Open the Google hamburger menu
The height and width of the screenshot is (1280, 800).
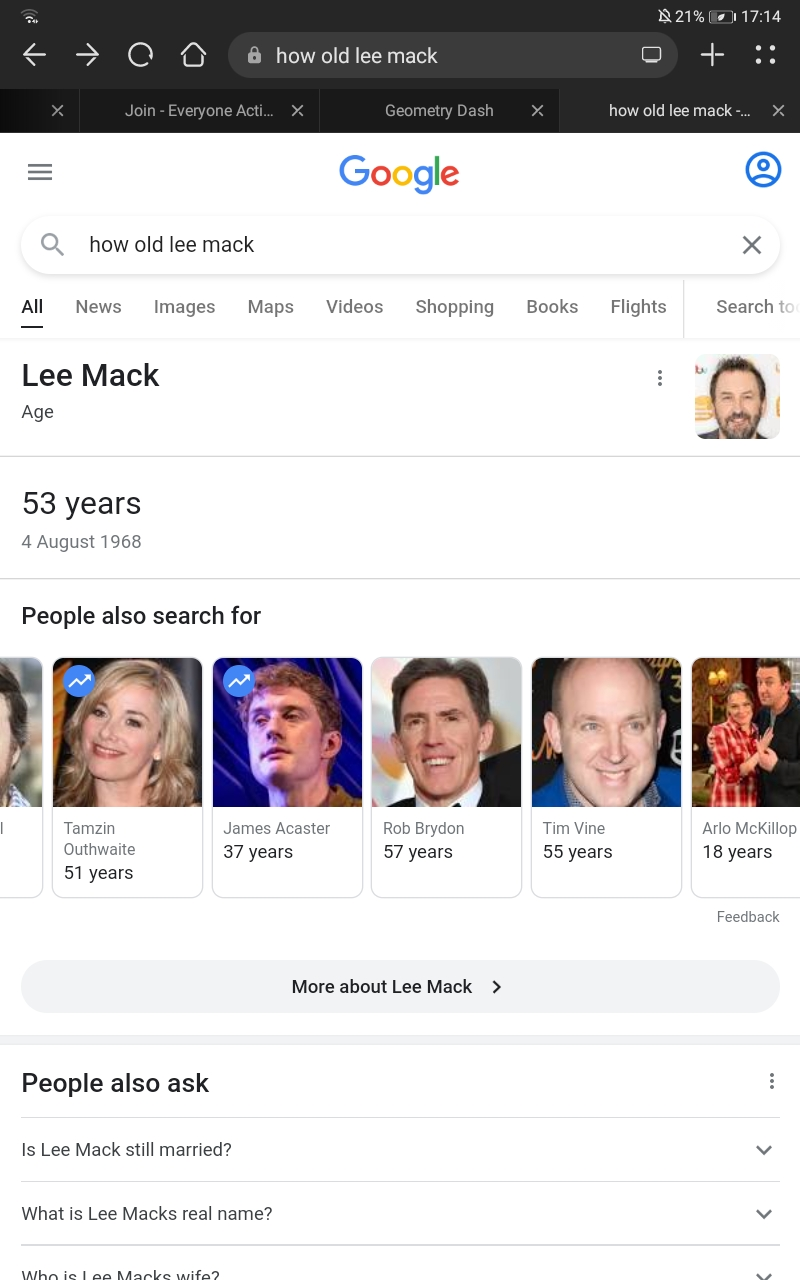[x=40, y=172]
